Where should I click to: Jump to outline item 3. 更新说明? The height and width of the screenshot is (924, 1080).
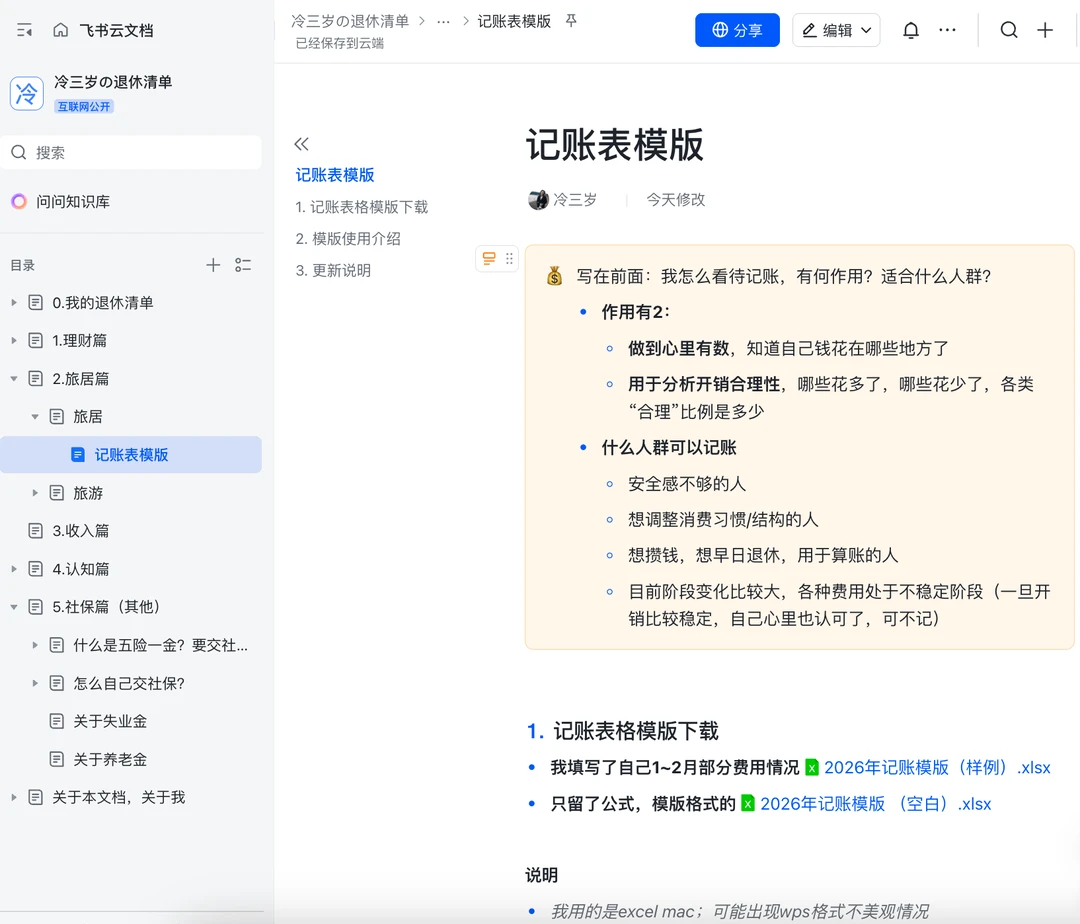click(x=333, y=271)
